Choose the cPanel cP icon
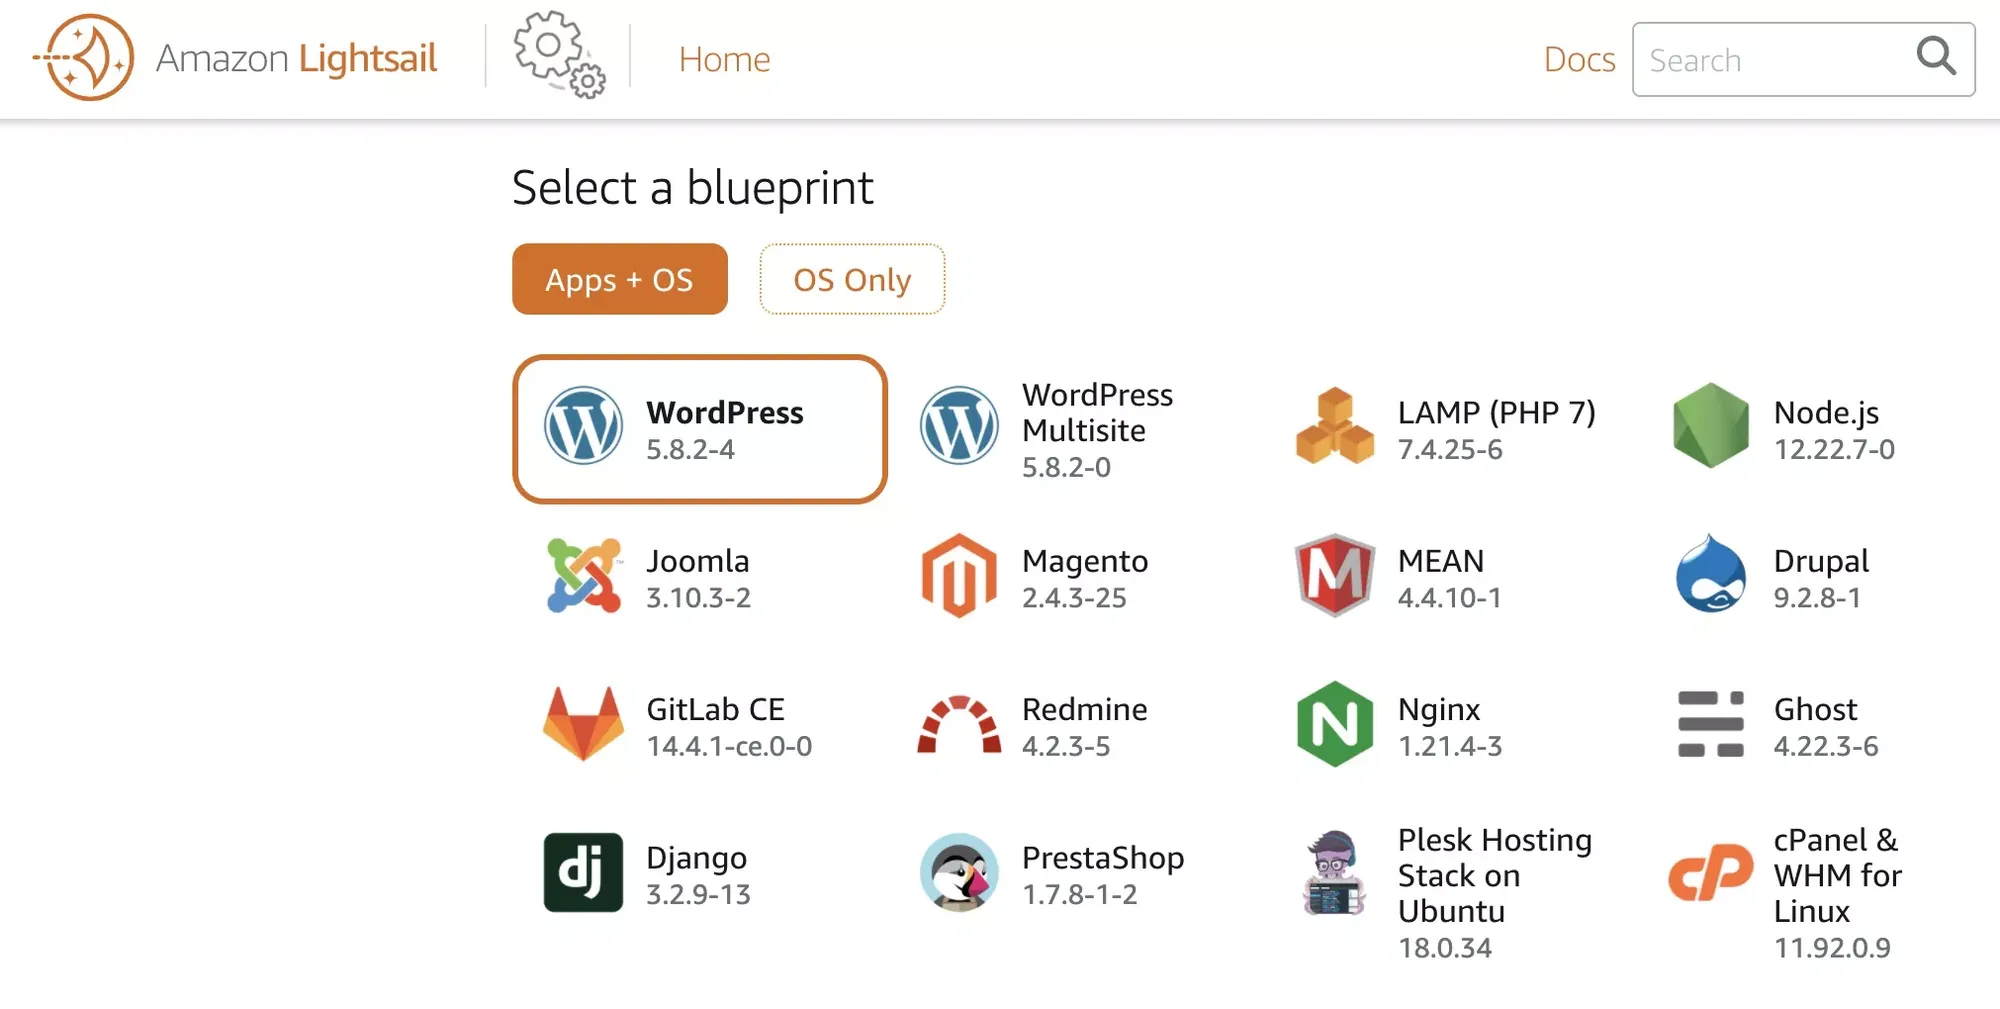This screenshot has width=2000, height=1009. pyautogui.click(x=1711, y=872)
